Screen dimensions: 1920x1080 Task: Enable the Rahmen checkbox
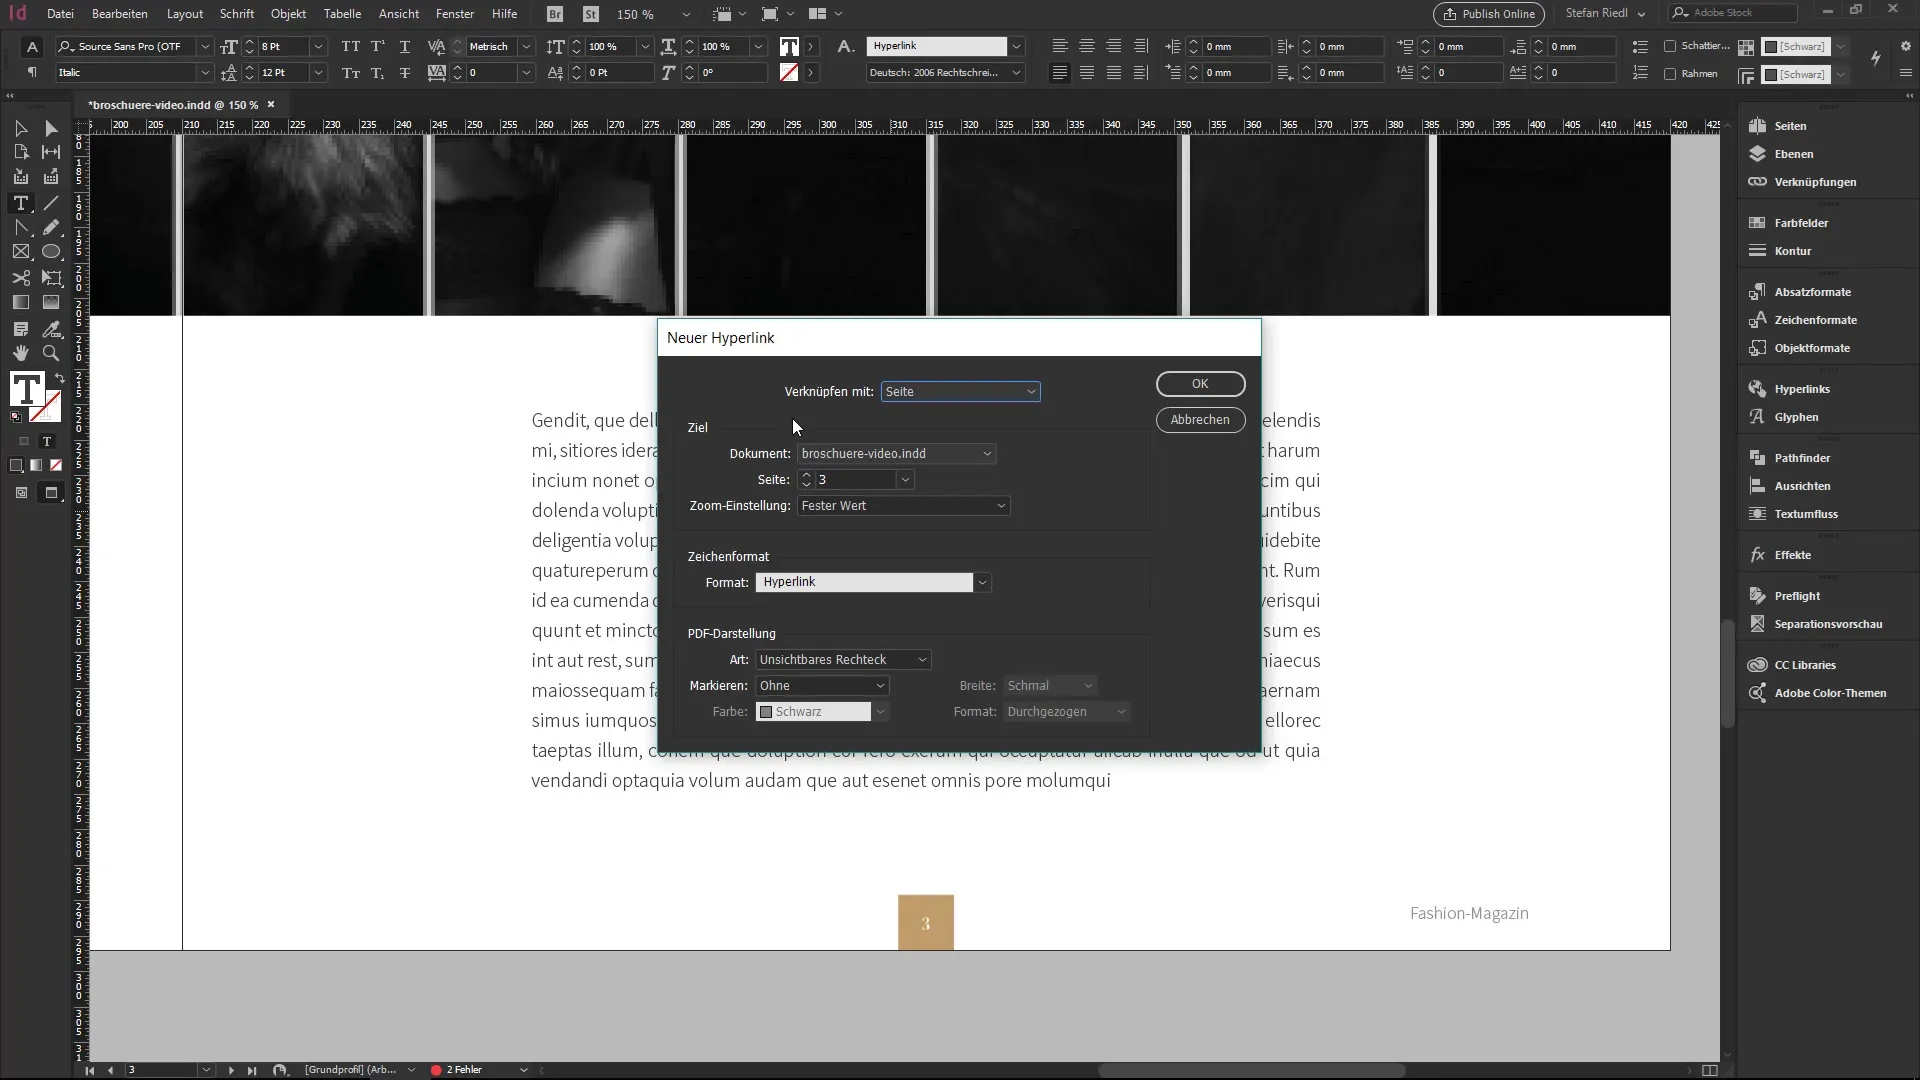point(1670,73)
